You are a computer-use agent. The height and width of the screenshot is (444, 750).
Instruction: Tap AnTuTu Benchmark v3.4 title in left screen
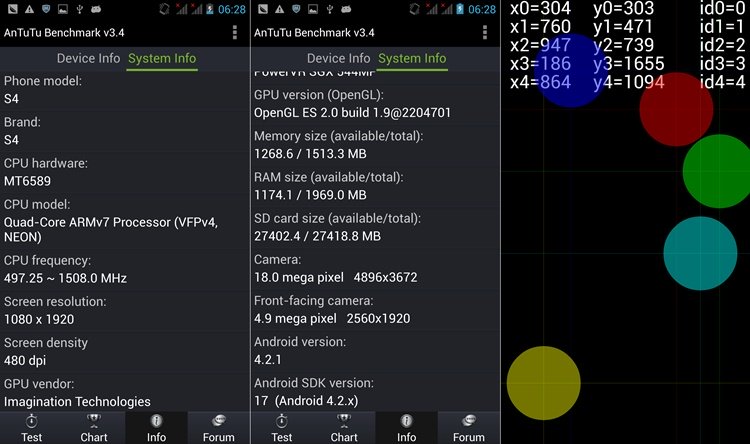tap(64, 33)
